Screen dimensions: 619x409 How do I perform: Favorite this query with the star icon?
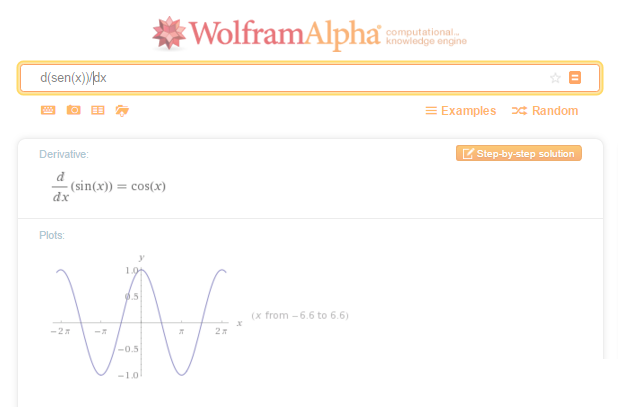[555, 78]
